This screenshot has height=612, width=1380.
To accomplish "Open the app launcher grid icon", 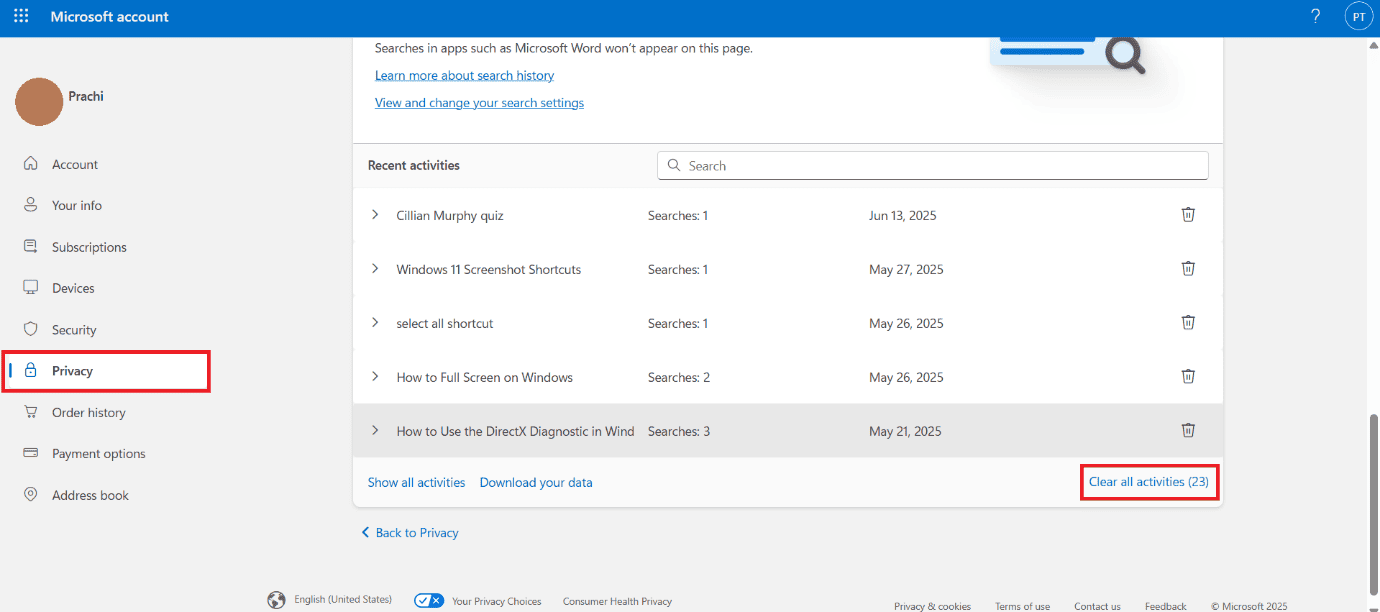I will click(x=21, y=16).
